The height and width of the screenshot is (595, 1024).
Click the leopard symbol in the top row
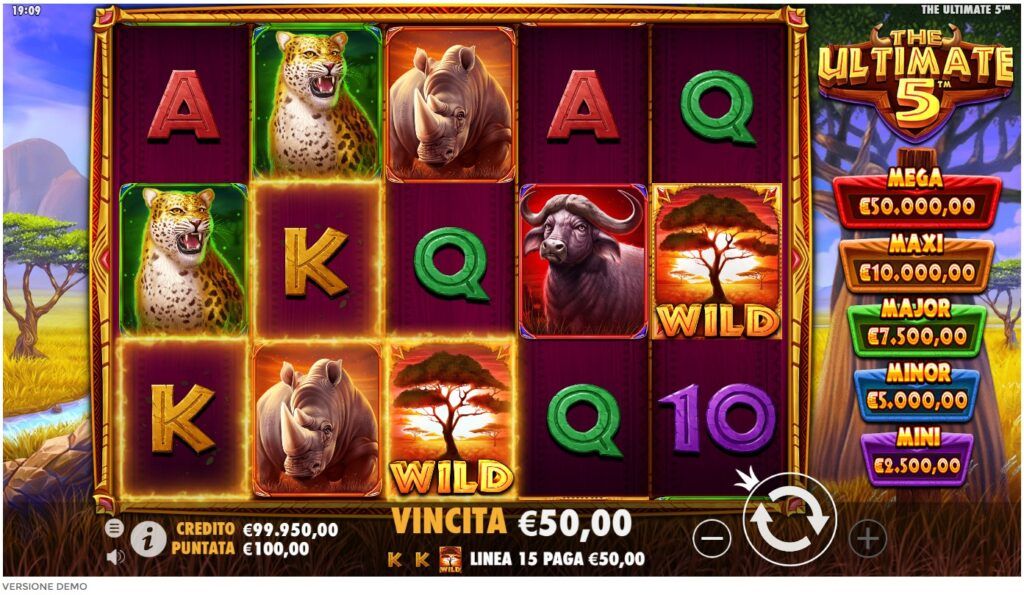point(317,103)
